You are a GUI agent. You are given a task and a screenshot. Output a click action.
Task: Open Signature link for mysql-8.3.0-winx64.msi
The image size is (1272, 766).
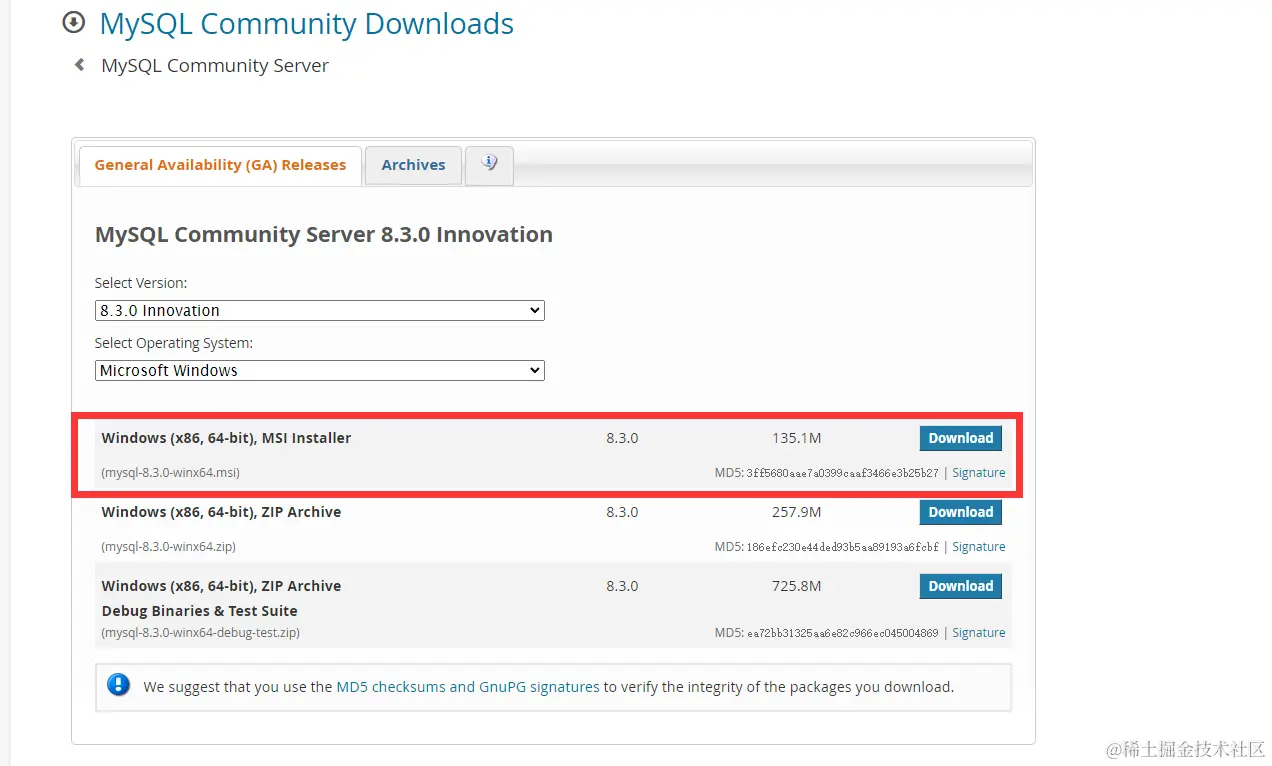[x=978, y=472]
